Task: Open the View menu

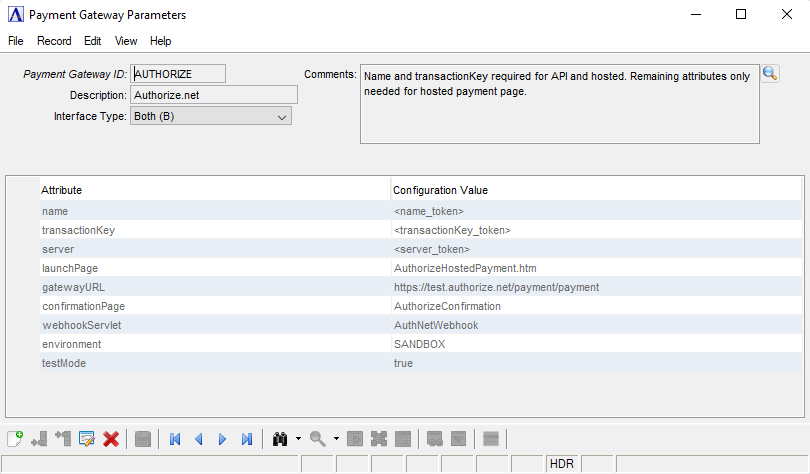Action: [x=126, y=41]
